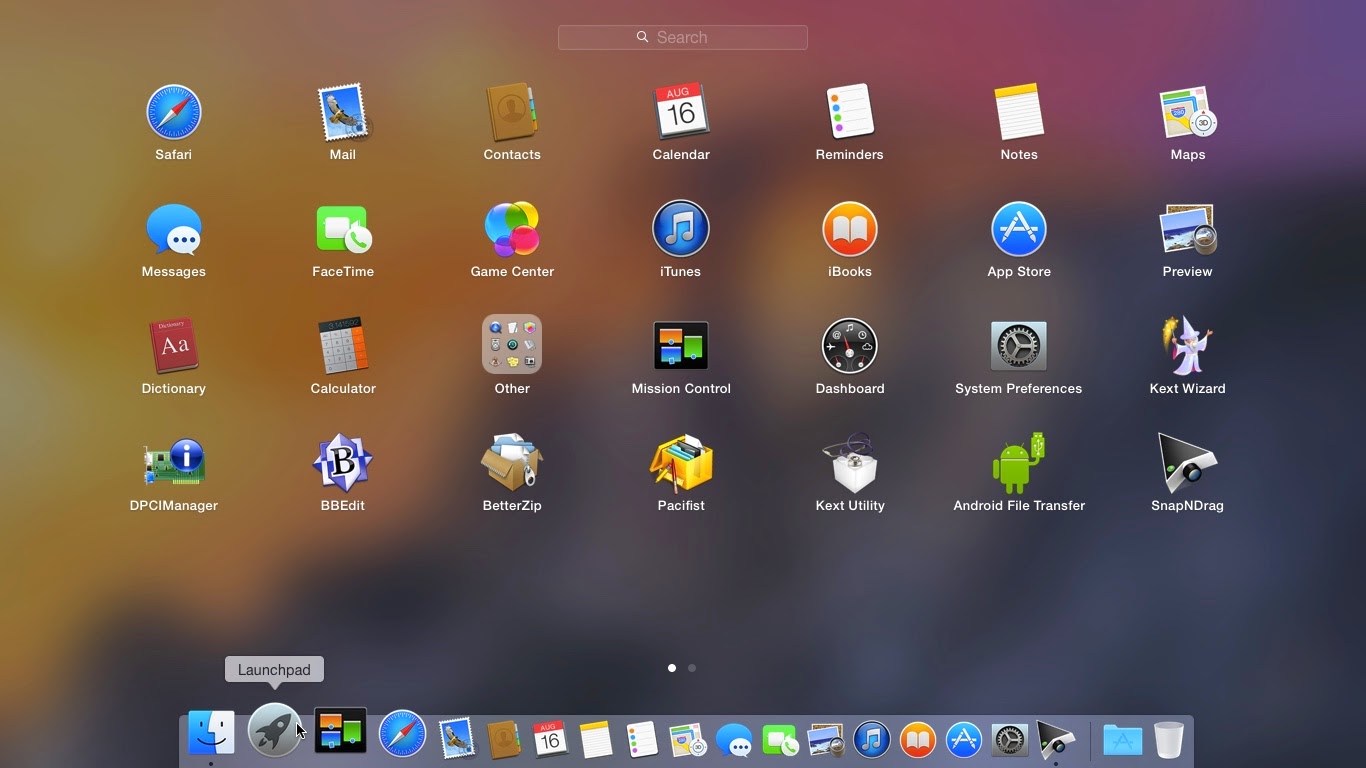
Task: Open Messages from the Dock
Action: [x=734, y=739]
